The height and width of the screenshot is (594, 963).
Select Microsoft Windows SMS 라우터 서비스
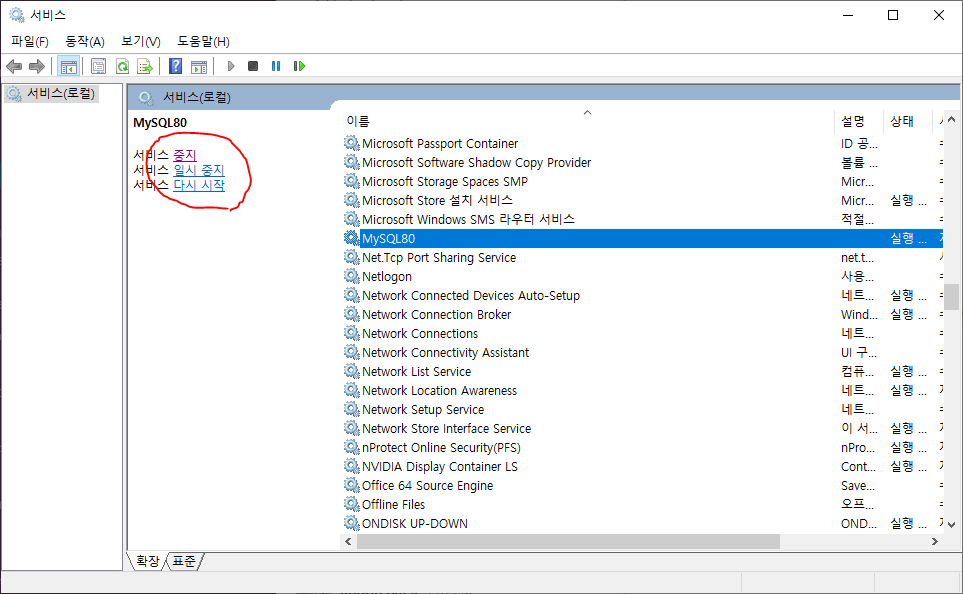click(469, 219)
